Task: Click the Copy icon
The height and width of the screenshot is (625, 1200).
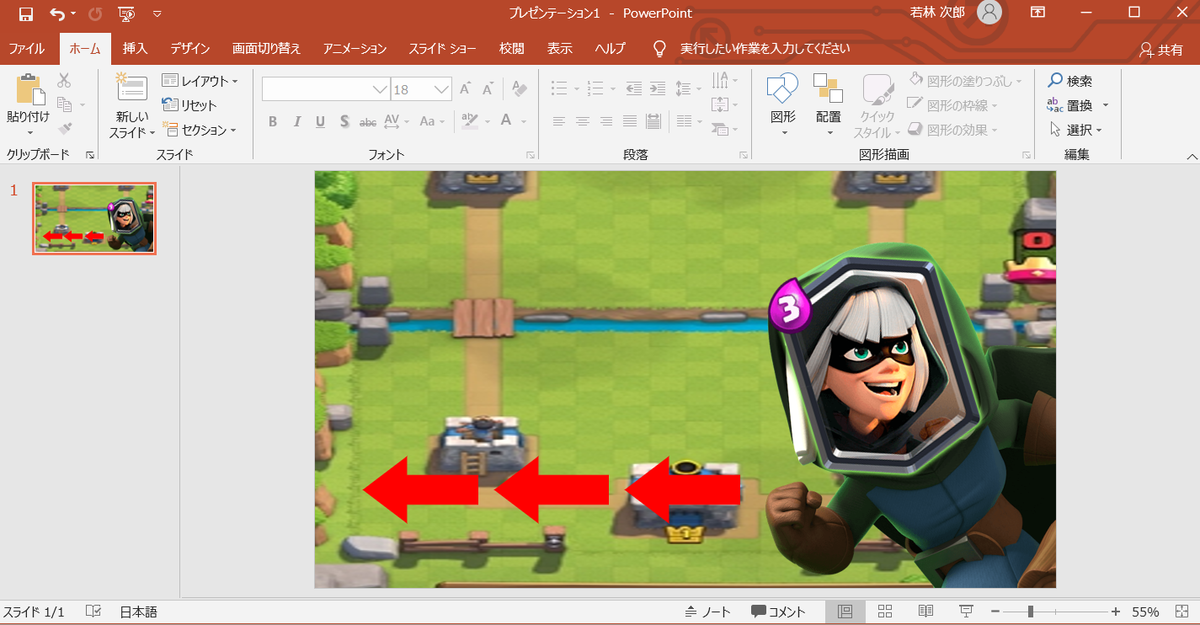Action: click(x=64, y=105)
